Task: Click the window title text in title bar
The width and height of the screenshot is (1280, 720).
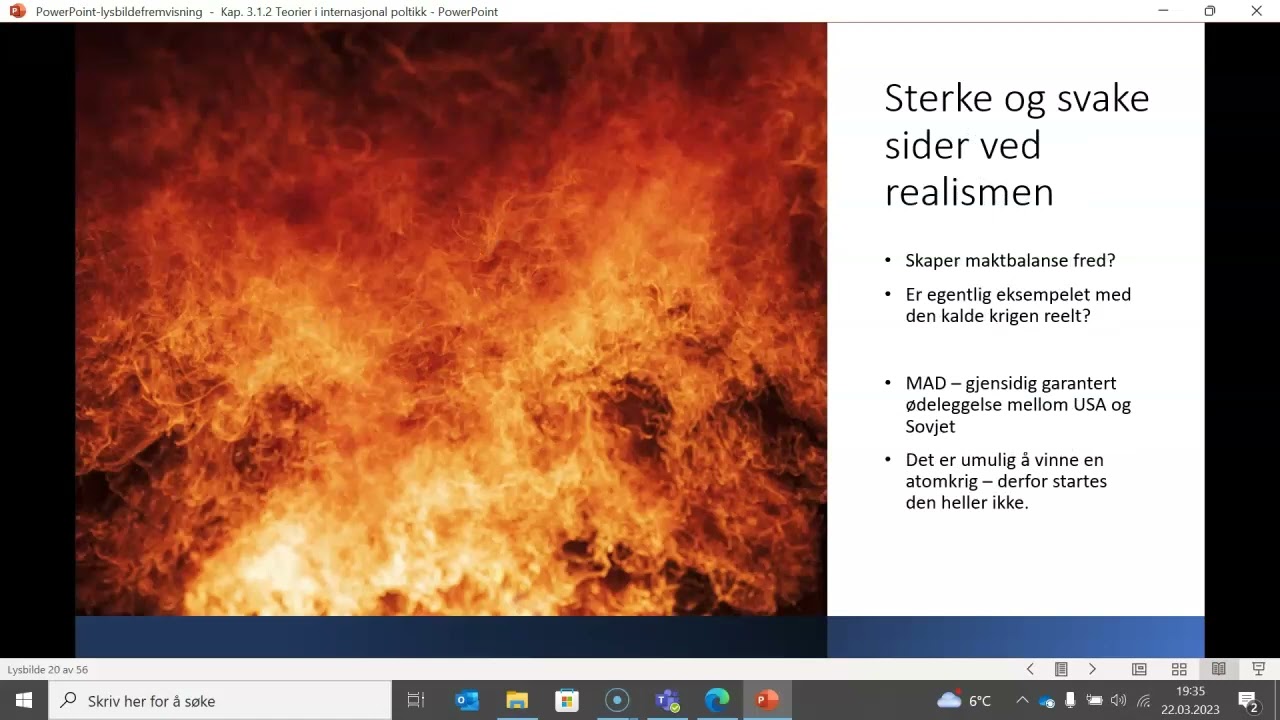Action: (x=267, y=11)
